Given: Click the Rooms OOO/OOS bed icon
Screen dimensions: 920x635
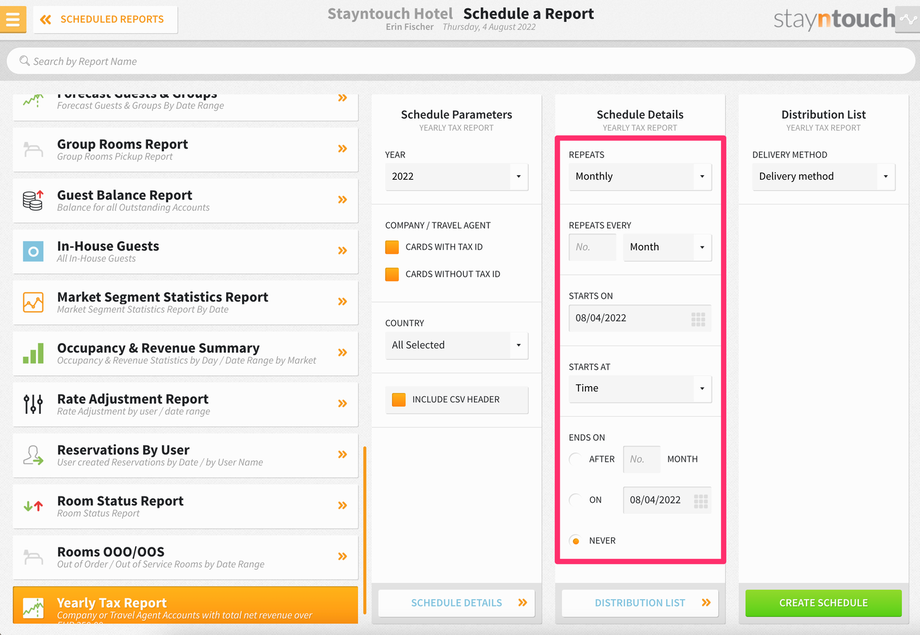Looking at the screenshot, I should [x=33, y=556].
